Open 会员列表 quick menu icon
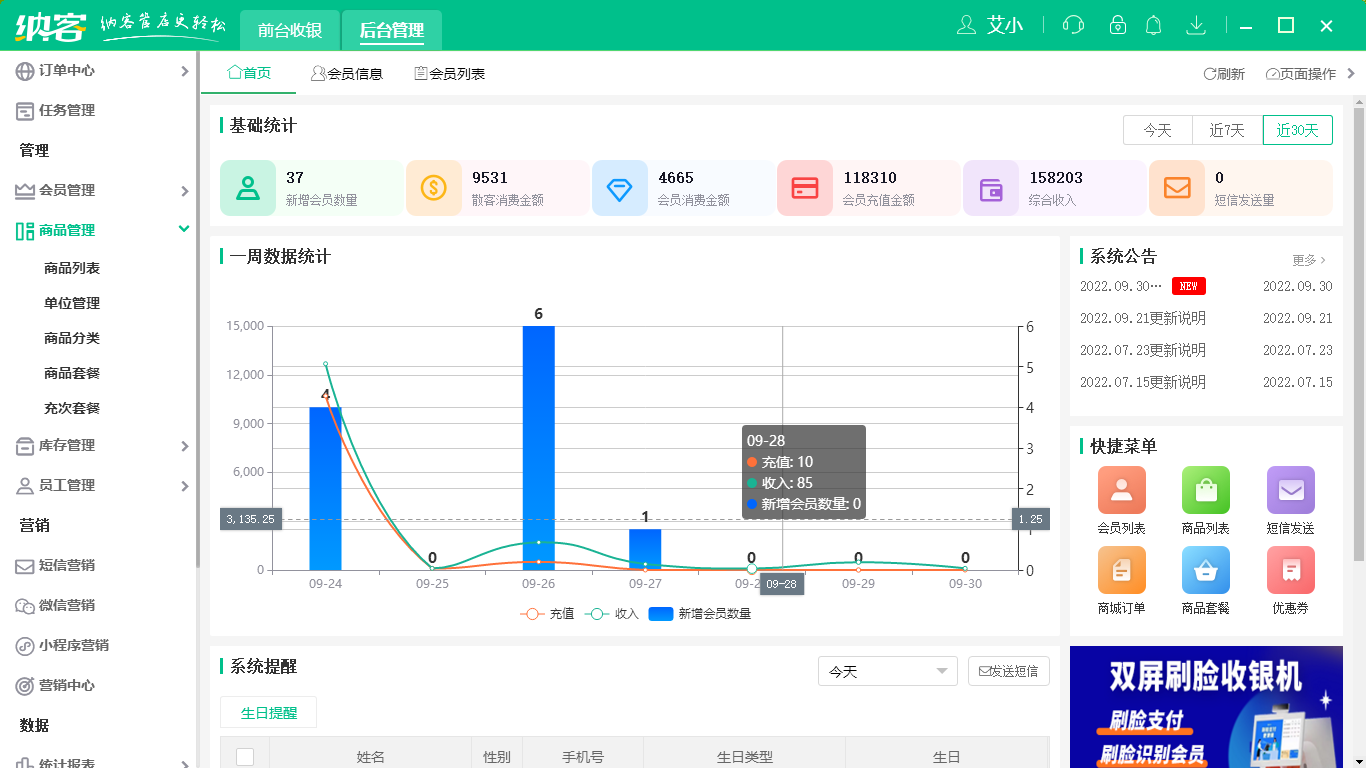This screenshot has width=1366, height=768. point(1121,490)
